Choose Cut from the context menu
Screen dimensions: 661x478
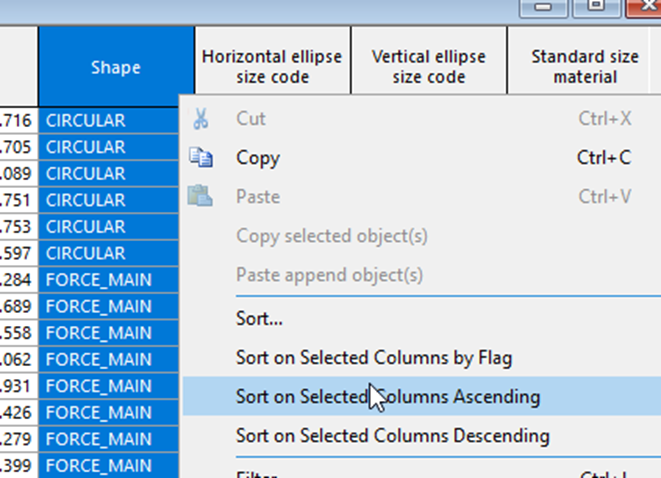click(x=422, y=118)
